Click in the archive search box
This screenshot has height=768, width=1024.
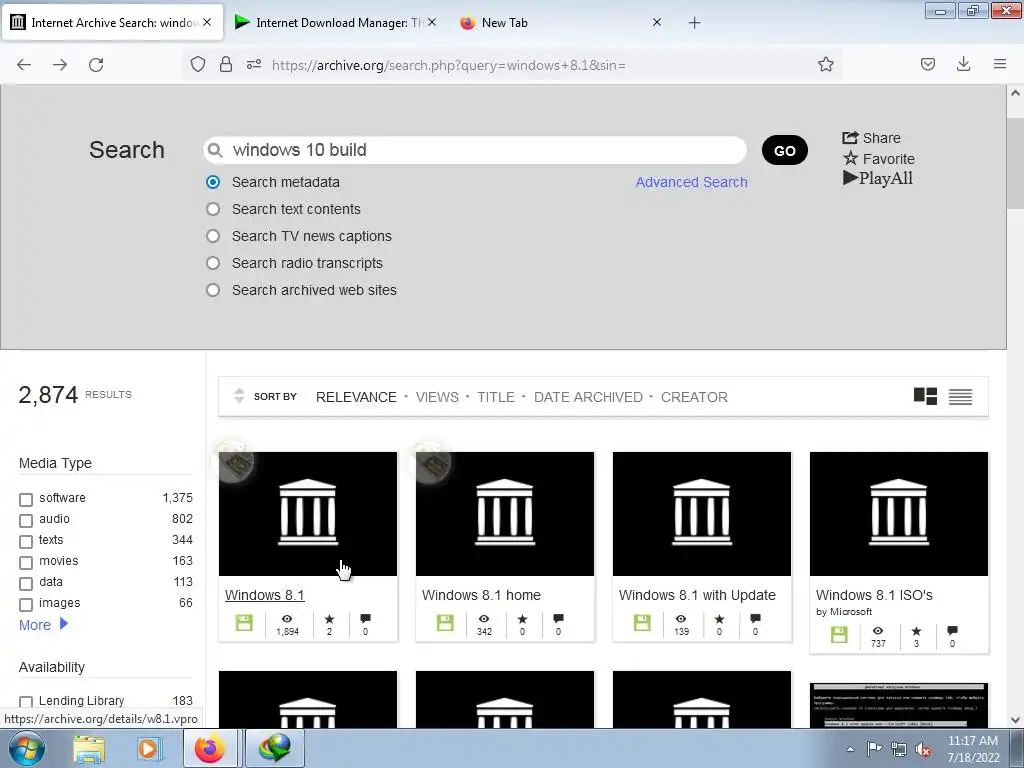(475, 150)
